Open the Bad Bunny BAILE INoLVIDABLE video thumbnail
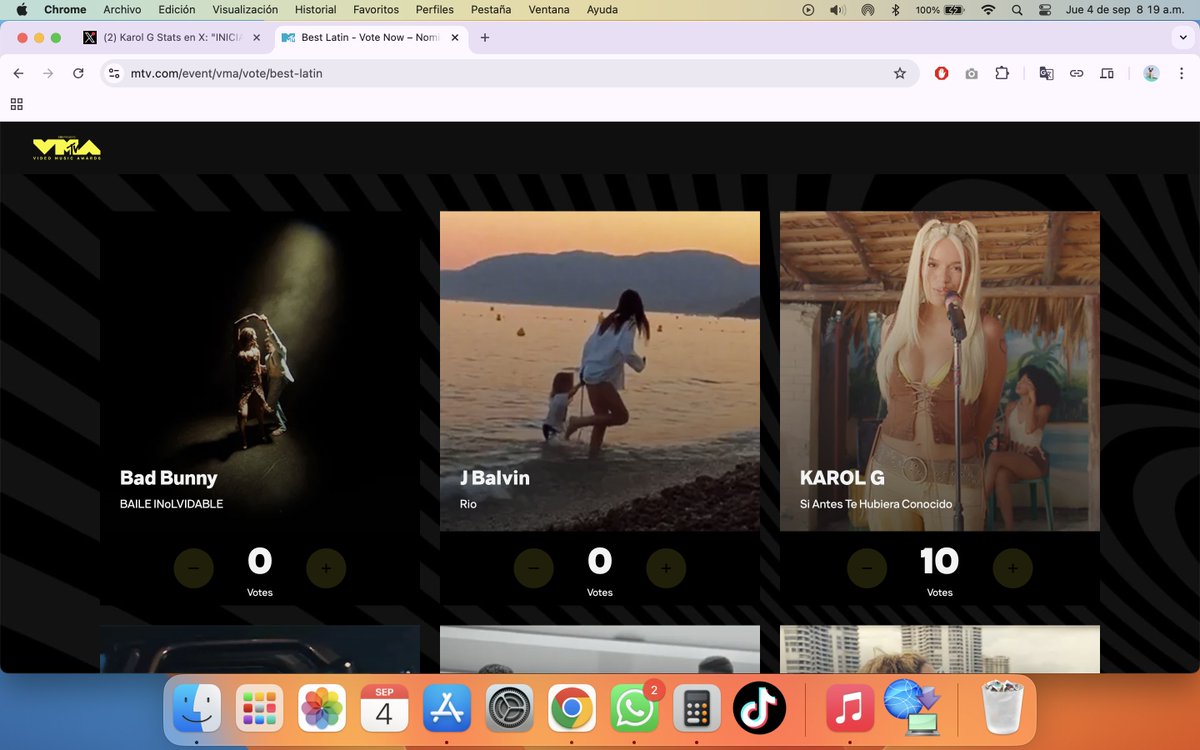The width and height of the screenshot is (1200, 750). 260,371
